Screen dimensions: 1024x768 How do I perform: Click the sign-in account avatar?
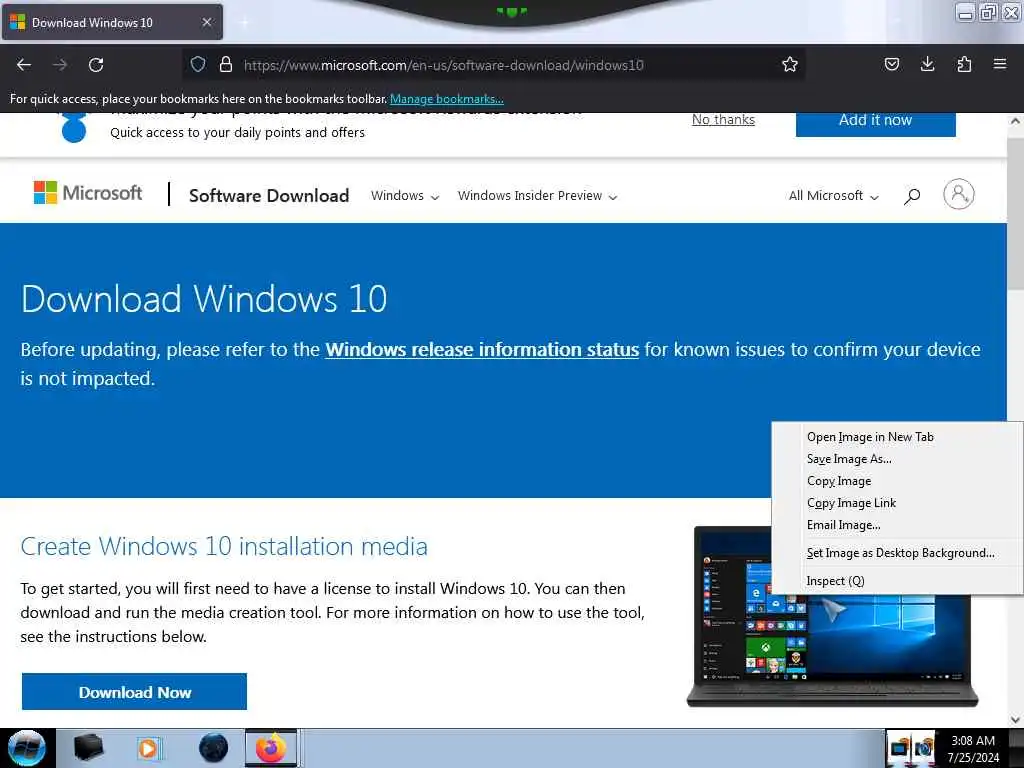(959, 194)
